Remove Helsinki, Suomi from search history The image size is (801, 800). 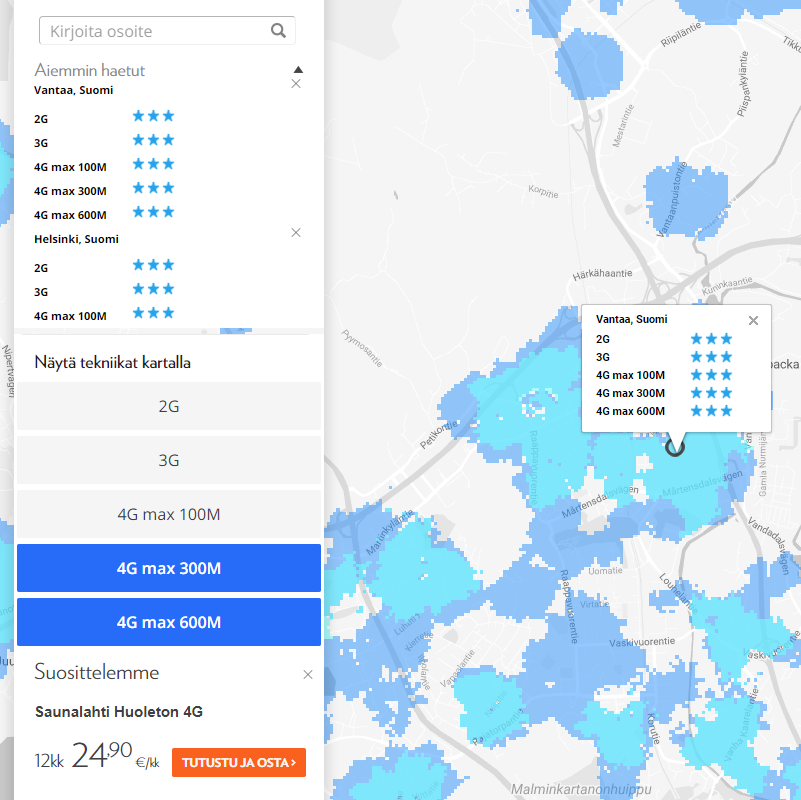click(296, 232)
